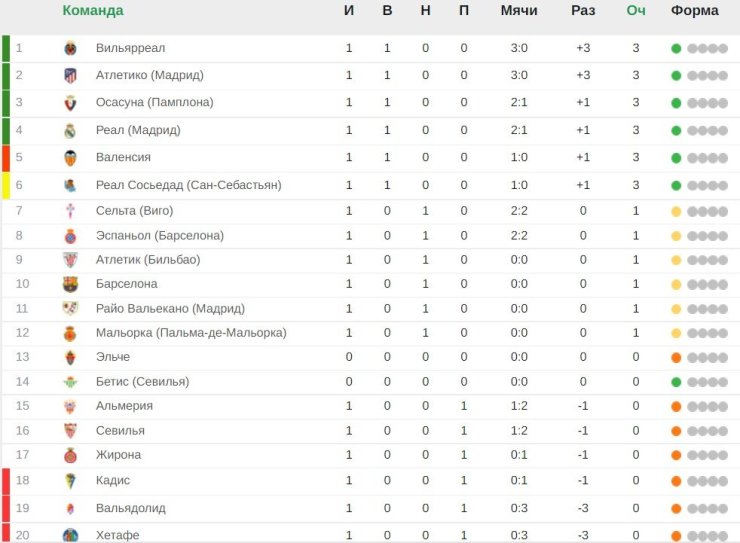
Task: Click the Atletico Madrid club crest
Action: pos(70,75)
